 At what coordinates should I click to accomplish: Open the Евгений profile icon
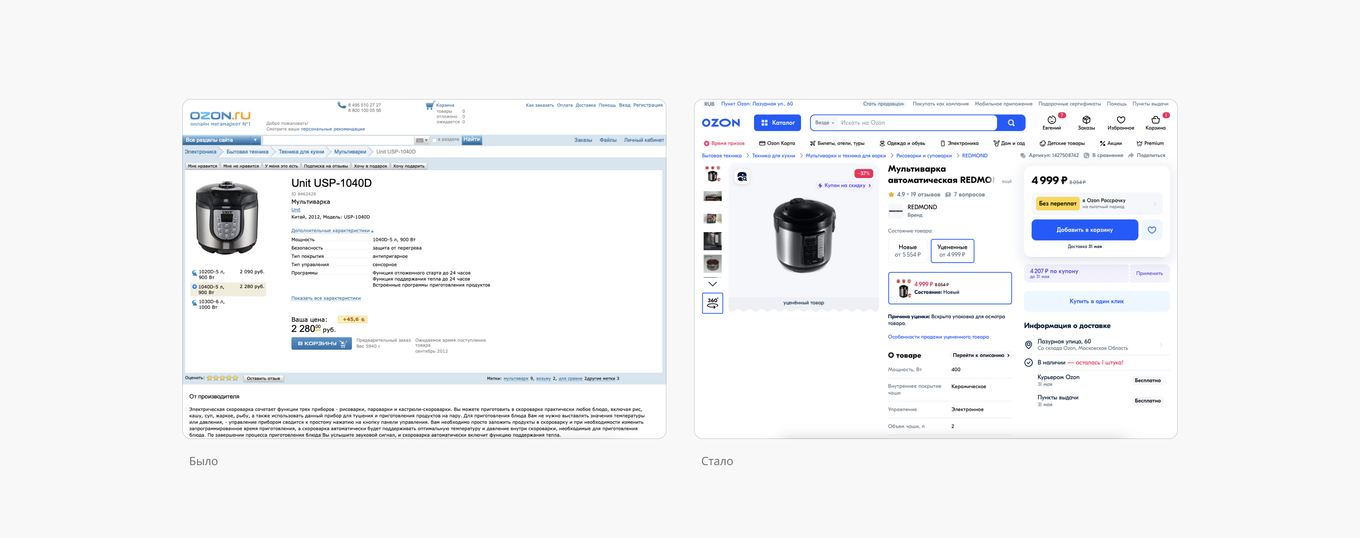point(1051,121)
